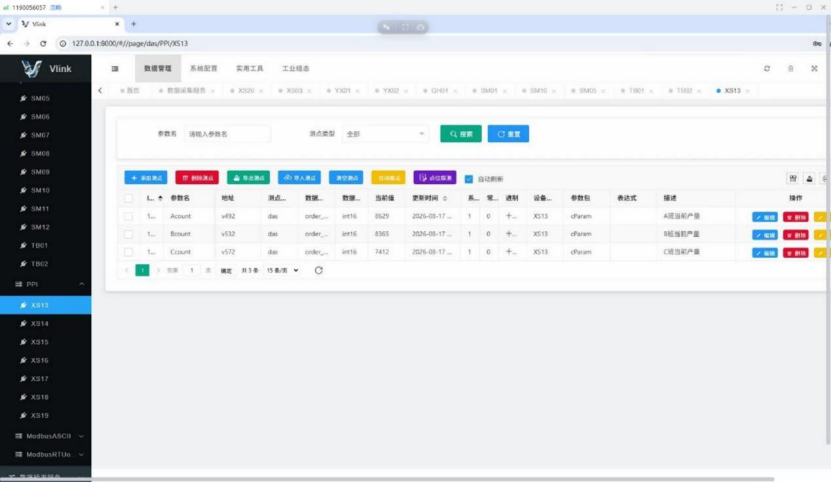831x482 pixels.
Task: Switch to the TB02 page tab
Action: click(x=684, y=91)
